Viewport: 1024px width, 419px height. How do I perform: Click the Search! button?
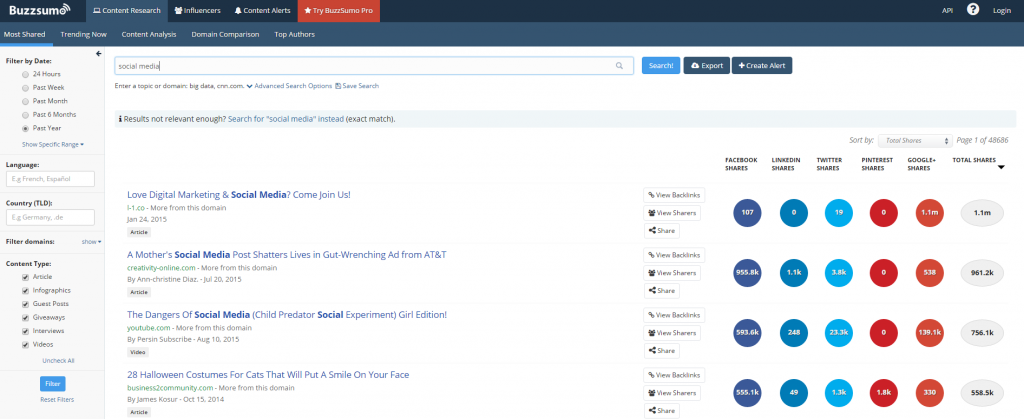pyautogui.click(x=661, y=66)
